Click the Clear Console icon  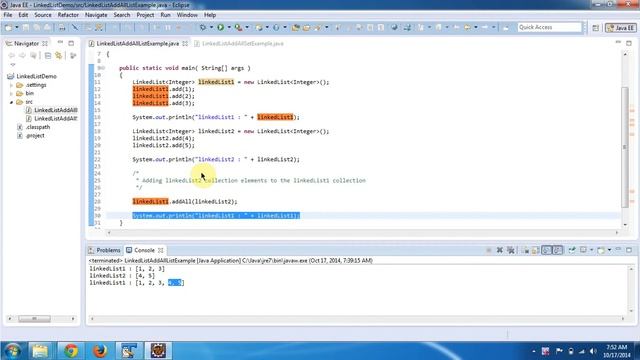pyautogui.click(x=526, y=250)
